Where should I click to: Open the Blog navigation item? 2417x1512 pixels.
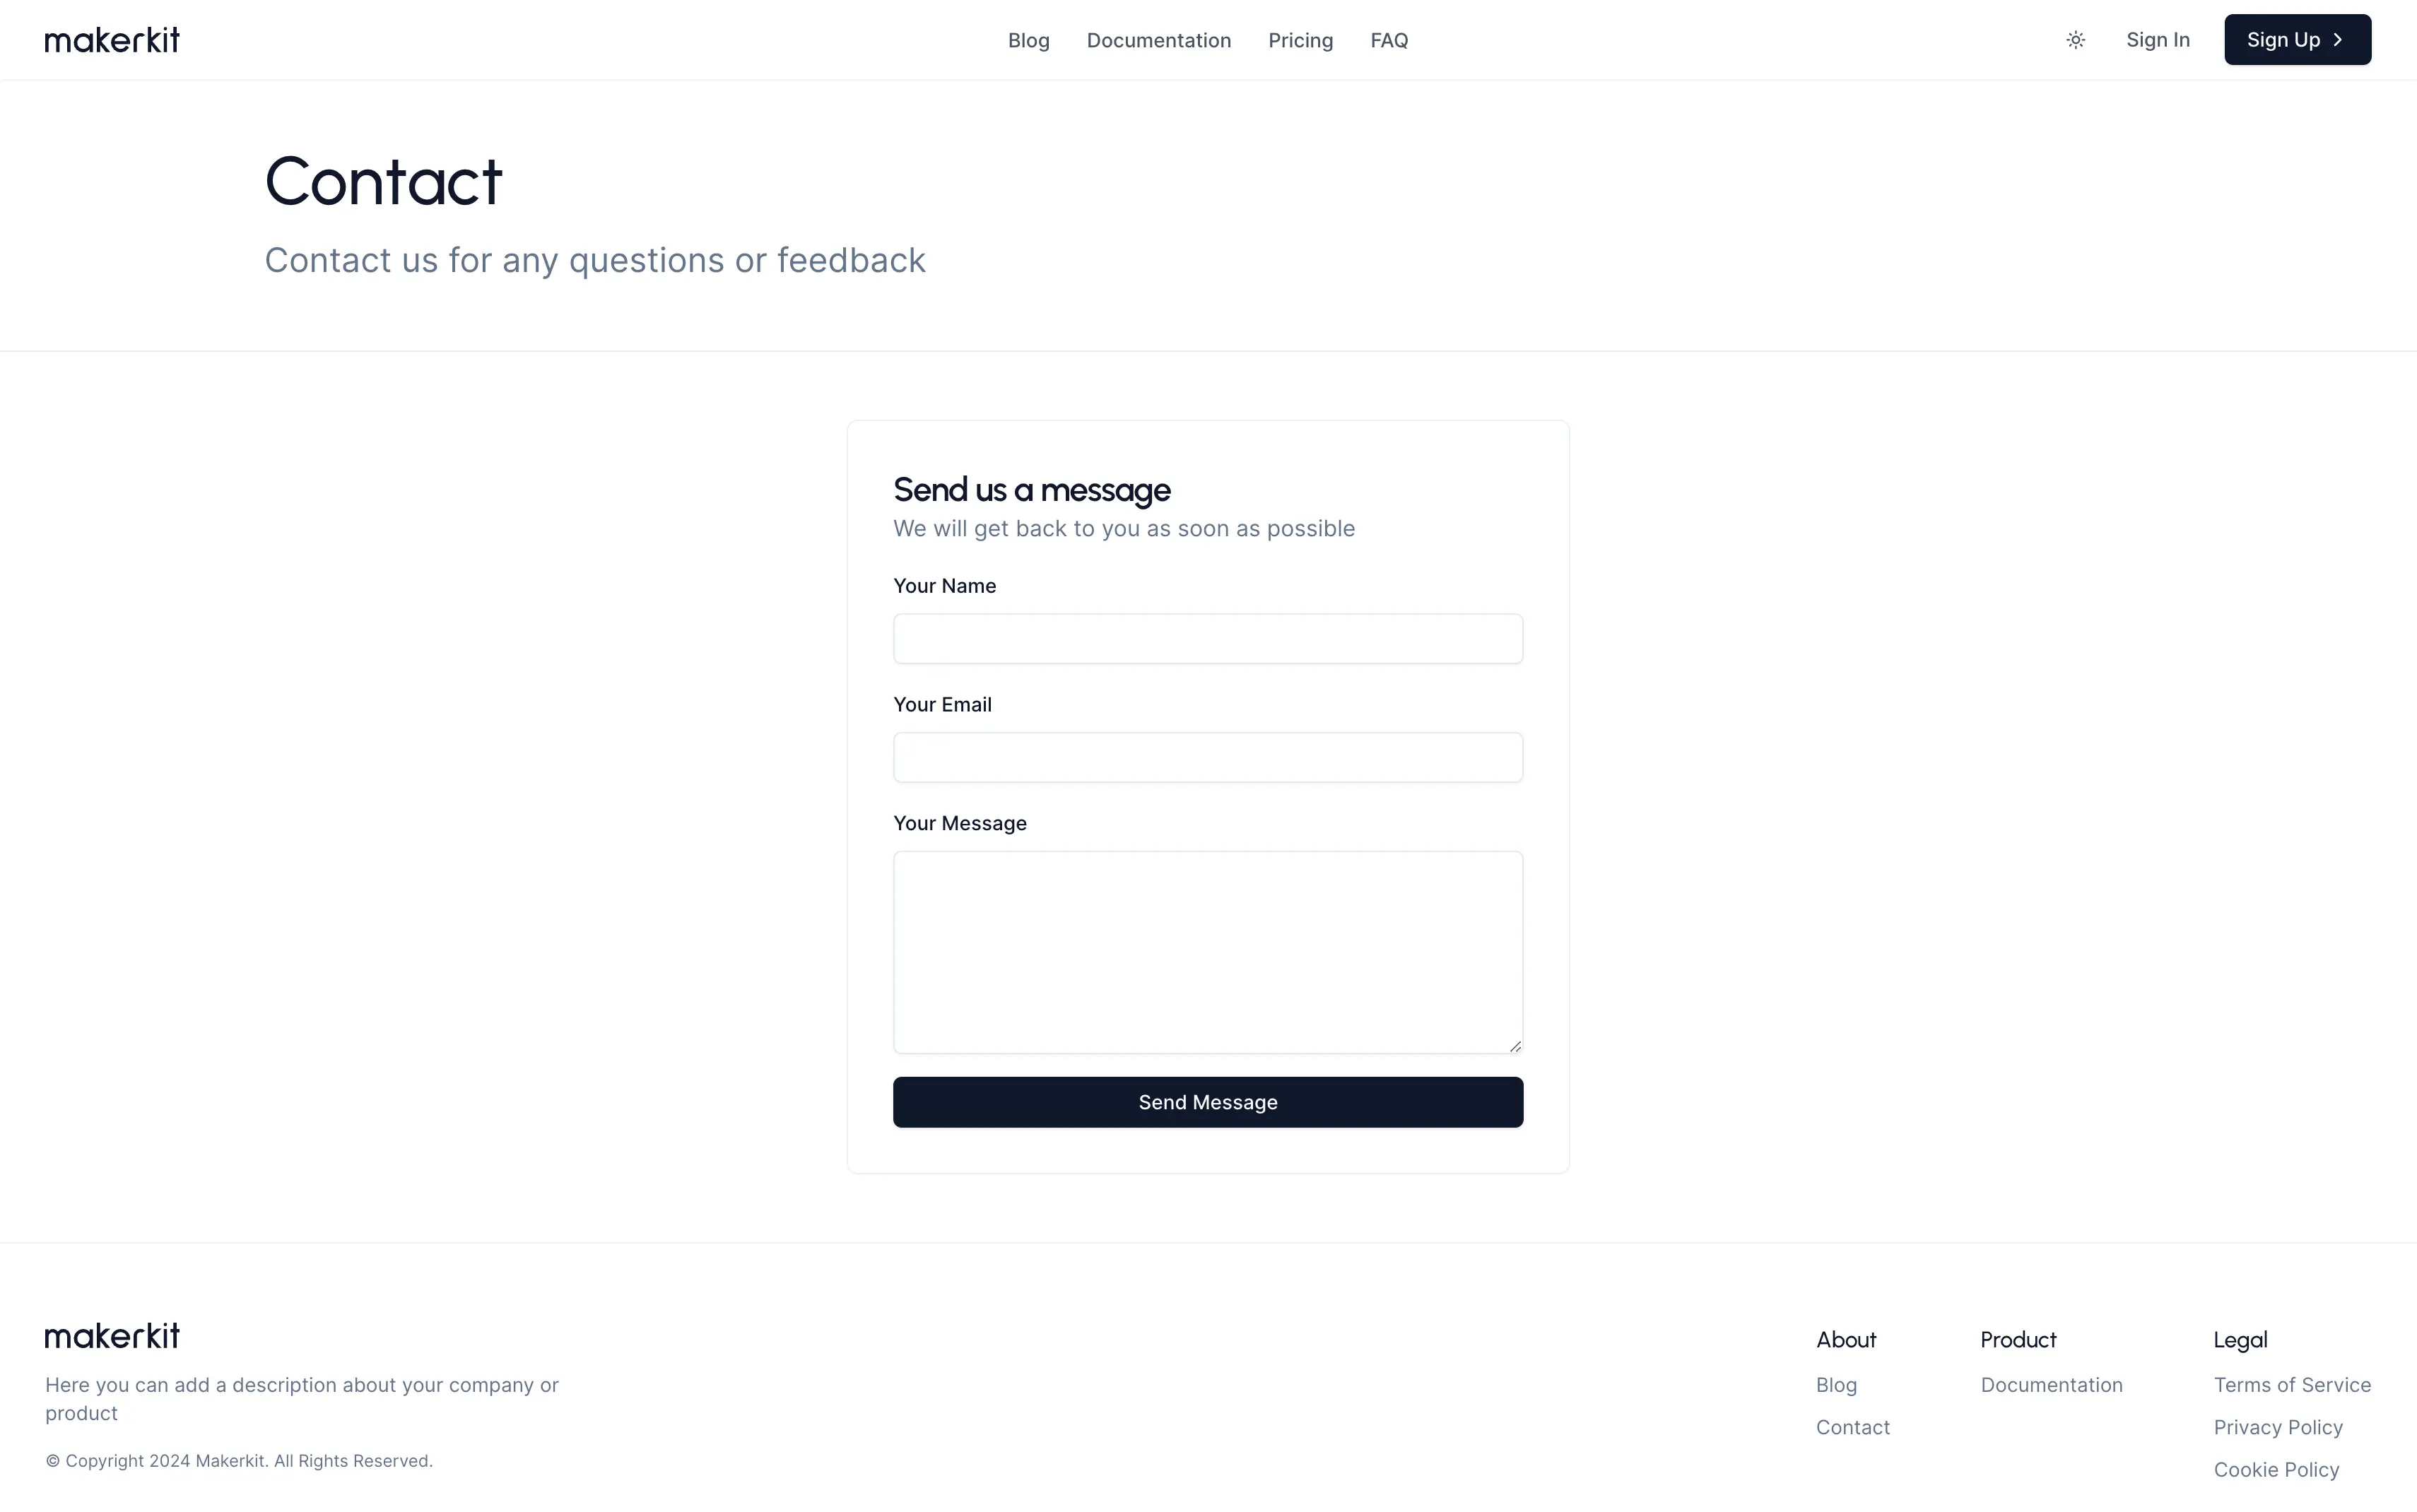tap(1028, 41)
